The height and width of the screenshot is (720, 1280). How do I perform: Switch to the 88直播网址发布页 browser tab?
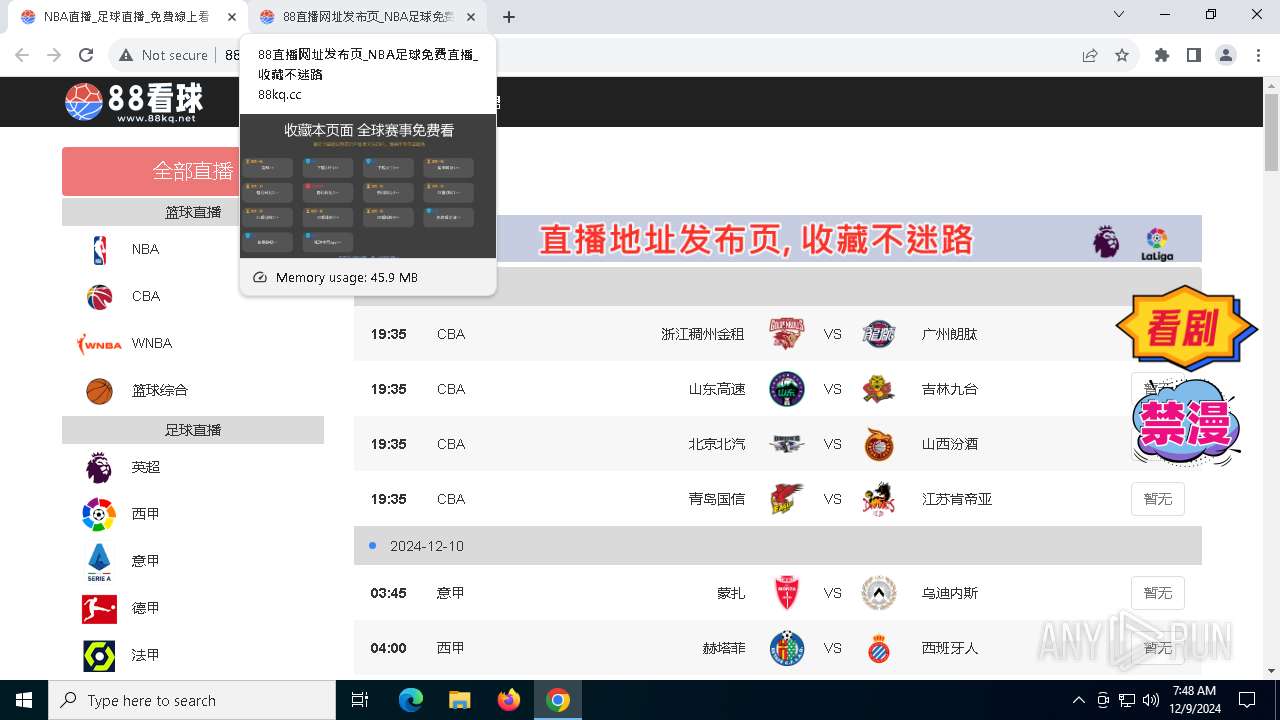click(366, 17)
